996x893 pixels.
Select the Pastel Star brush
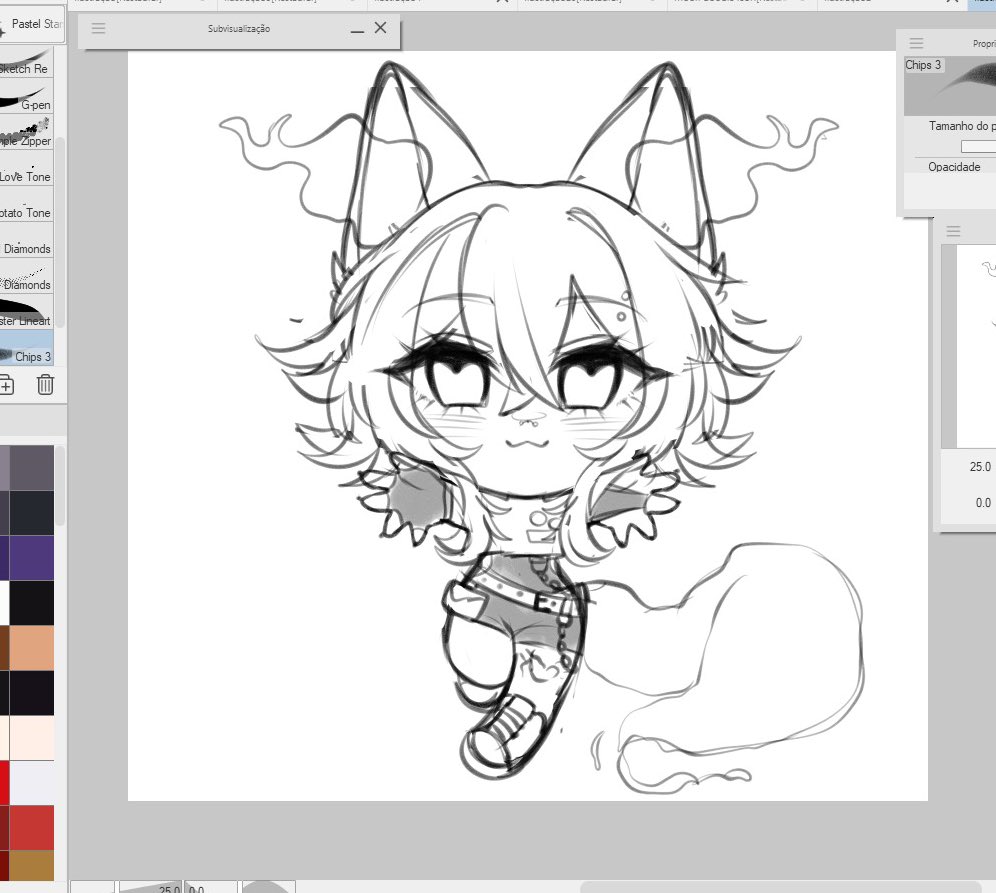tap(32, 24)
